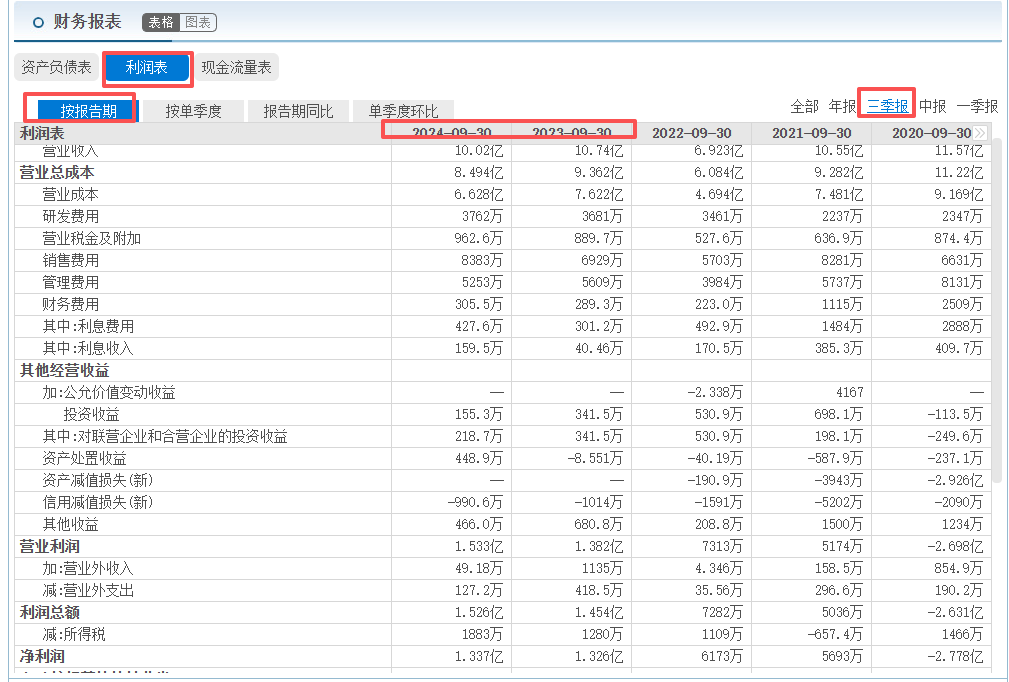The height and width of the screenshot is (682, 1009).
Task: Click the 投资收益 row label
Action: point(91,414)
